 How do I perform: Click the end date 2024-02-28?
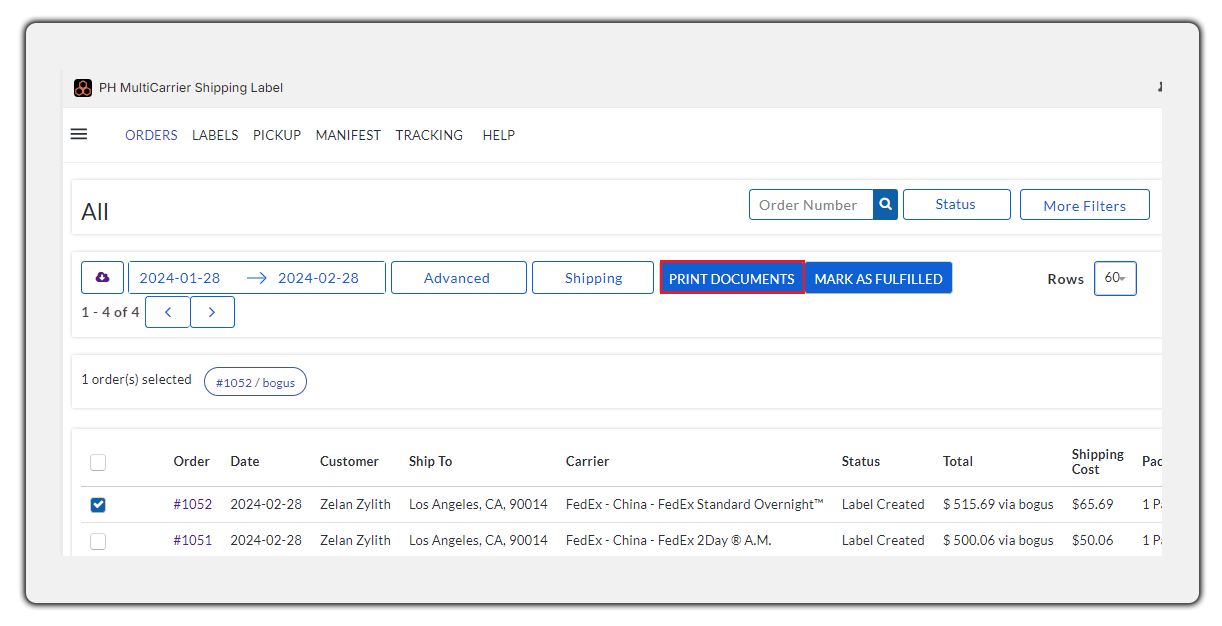318,278
